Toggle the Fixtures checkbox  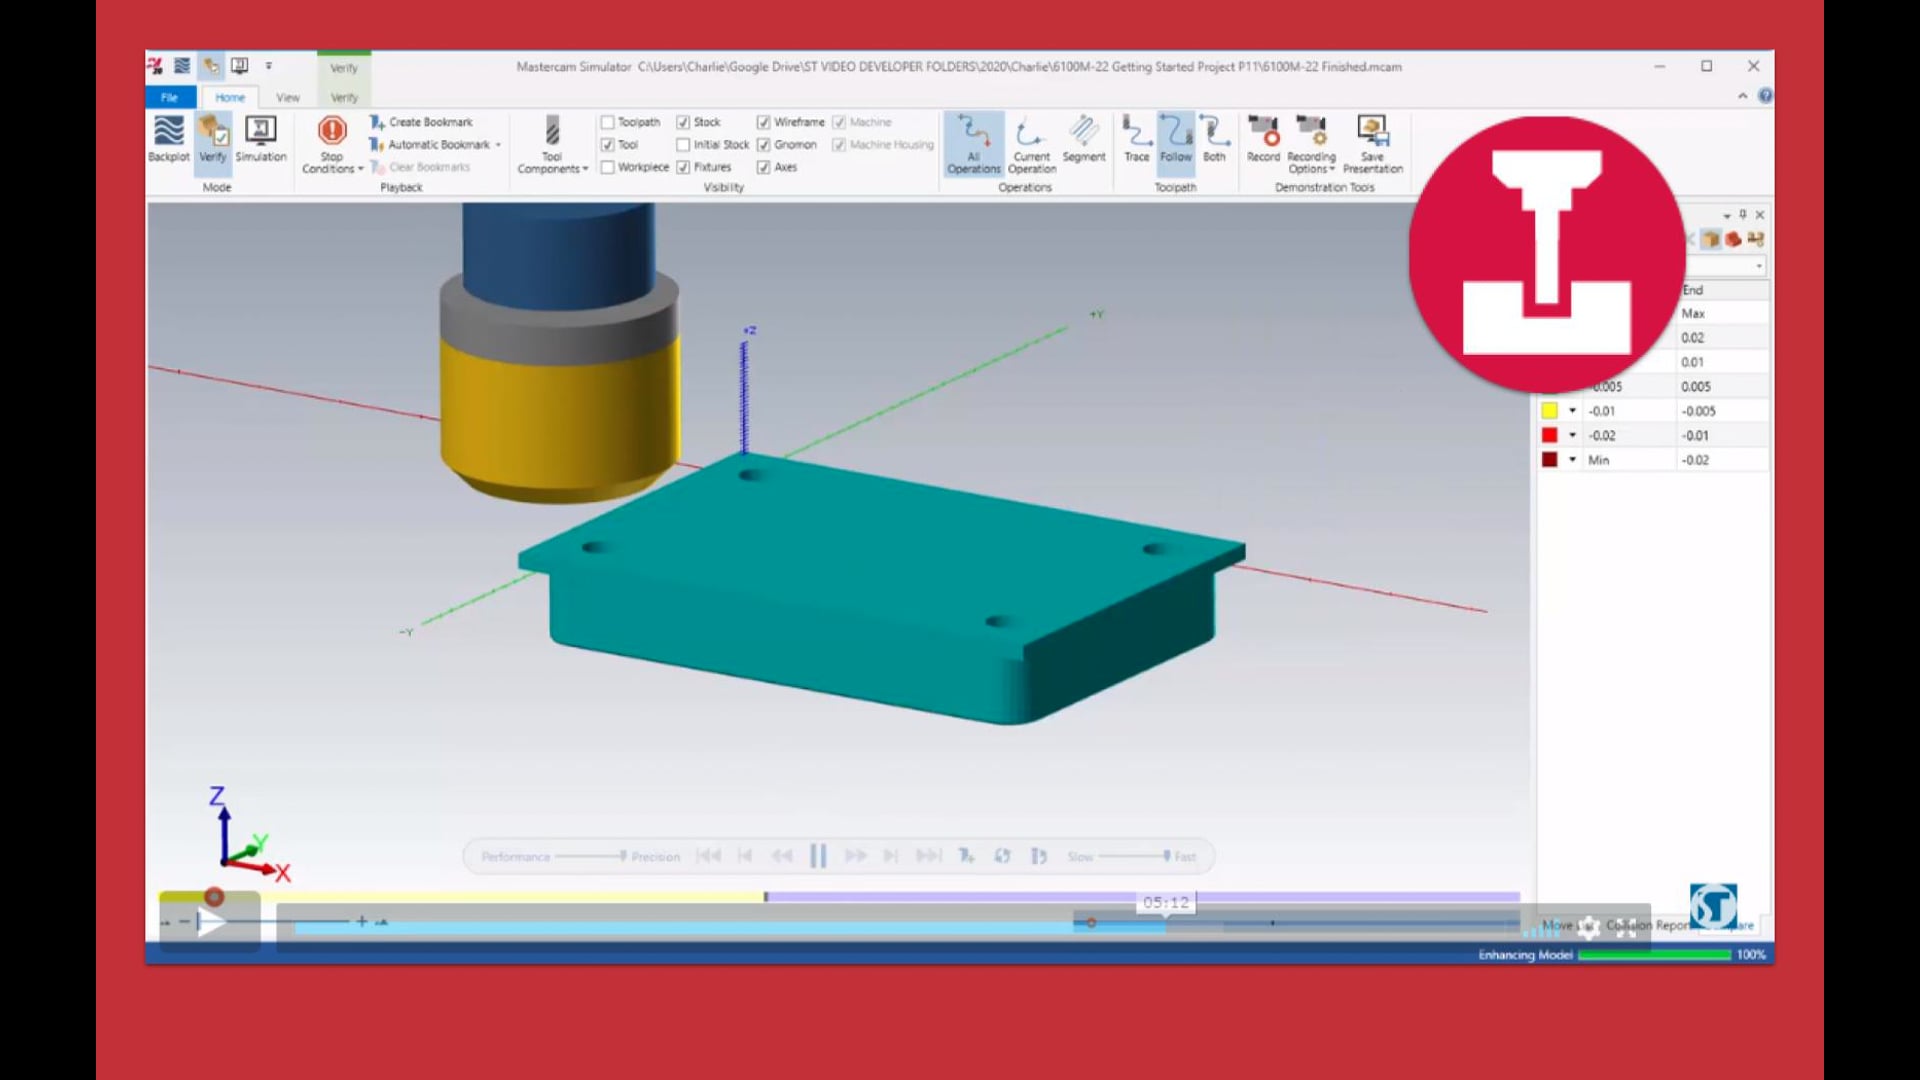coord(683,167)
